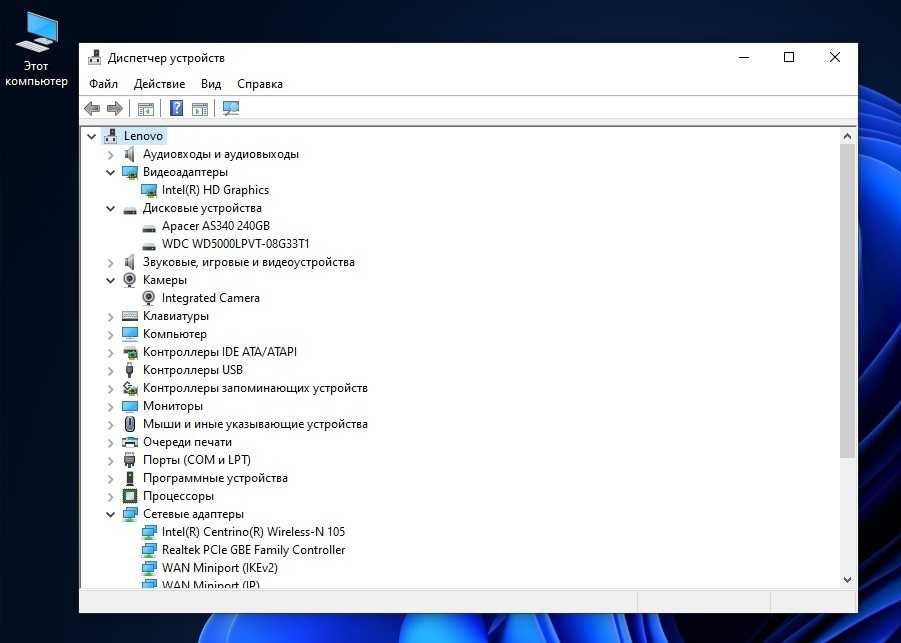Expand the Клавиатуры category
901x643 pixels.
[x=110, y=317]
